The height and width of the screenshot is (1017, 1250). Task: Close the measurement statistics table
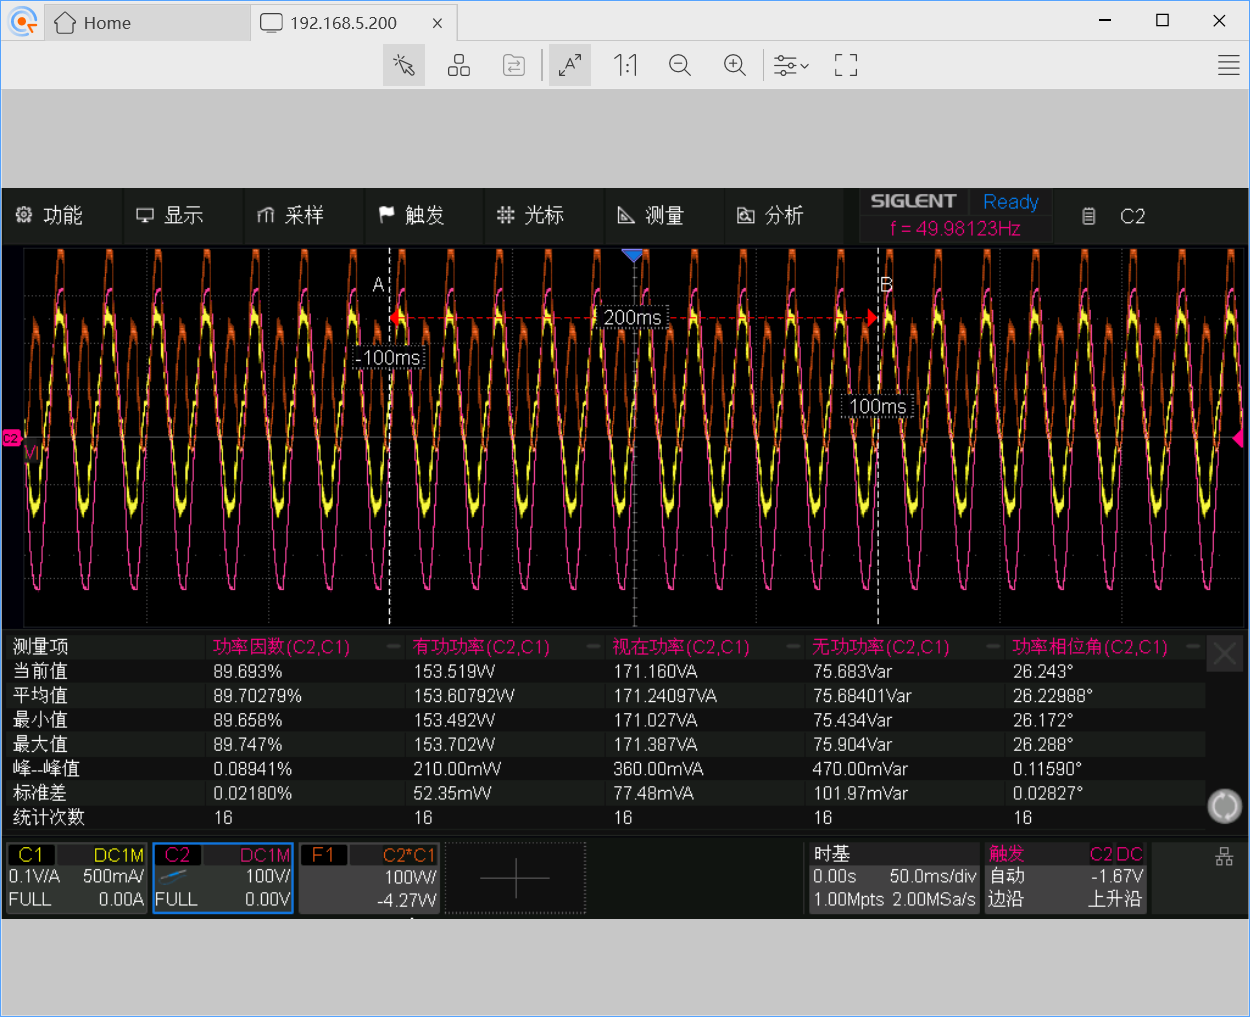coord(1225,655)
